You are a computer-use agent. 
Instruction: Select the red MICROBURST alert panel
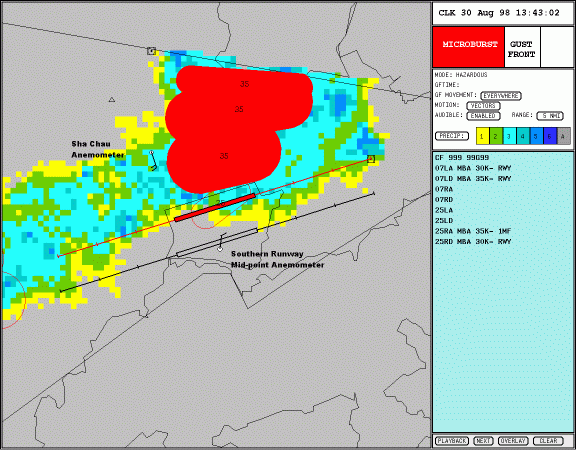[x=469, y=47]
